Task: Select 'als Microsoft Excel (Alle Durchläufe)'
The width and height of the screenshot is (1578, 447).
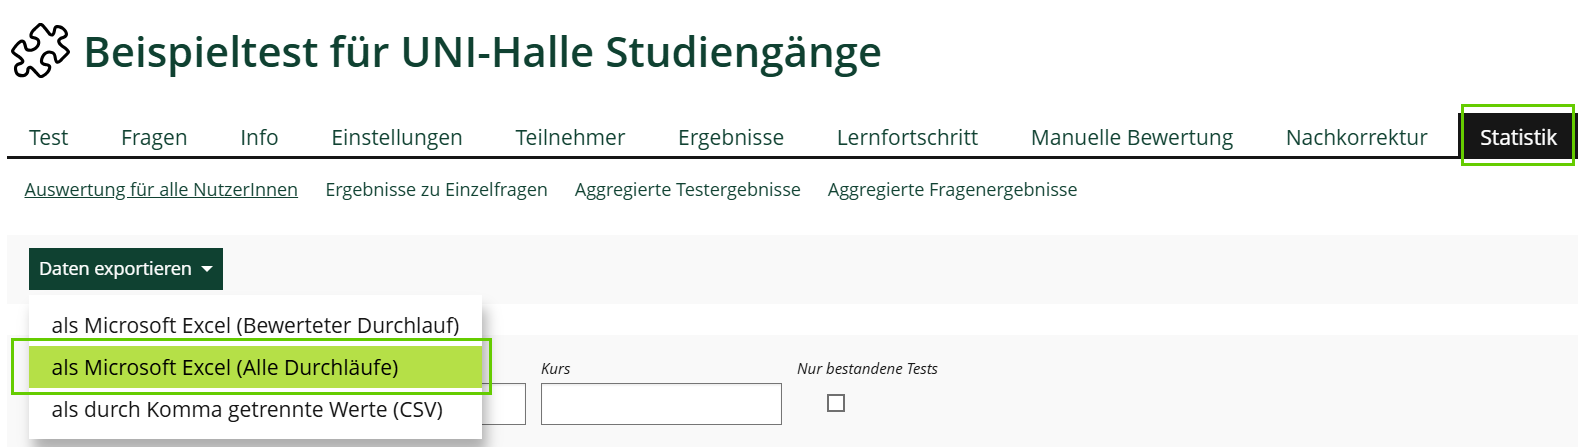Action: click(225, 367)
